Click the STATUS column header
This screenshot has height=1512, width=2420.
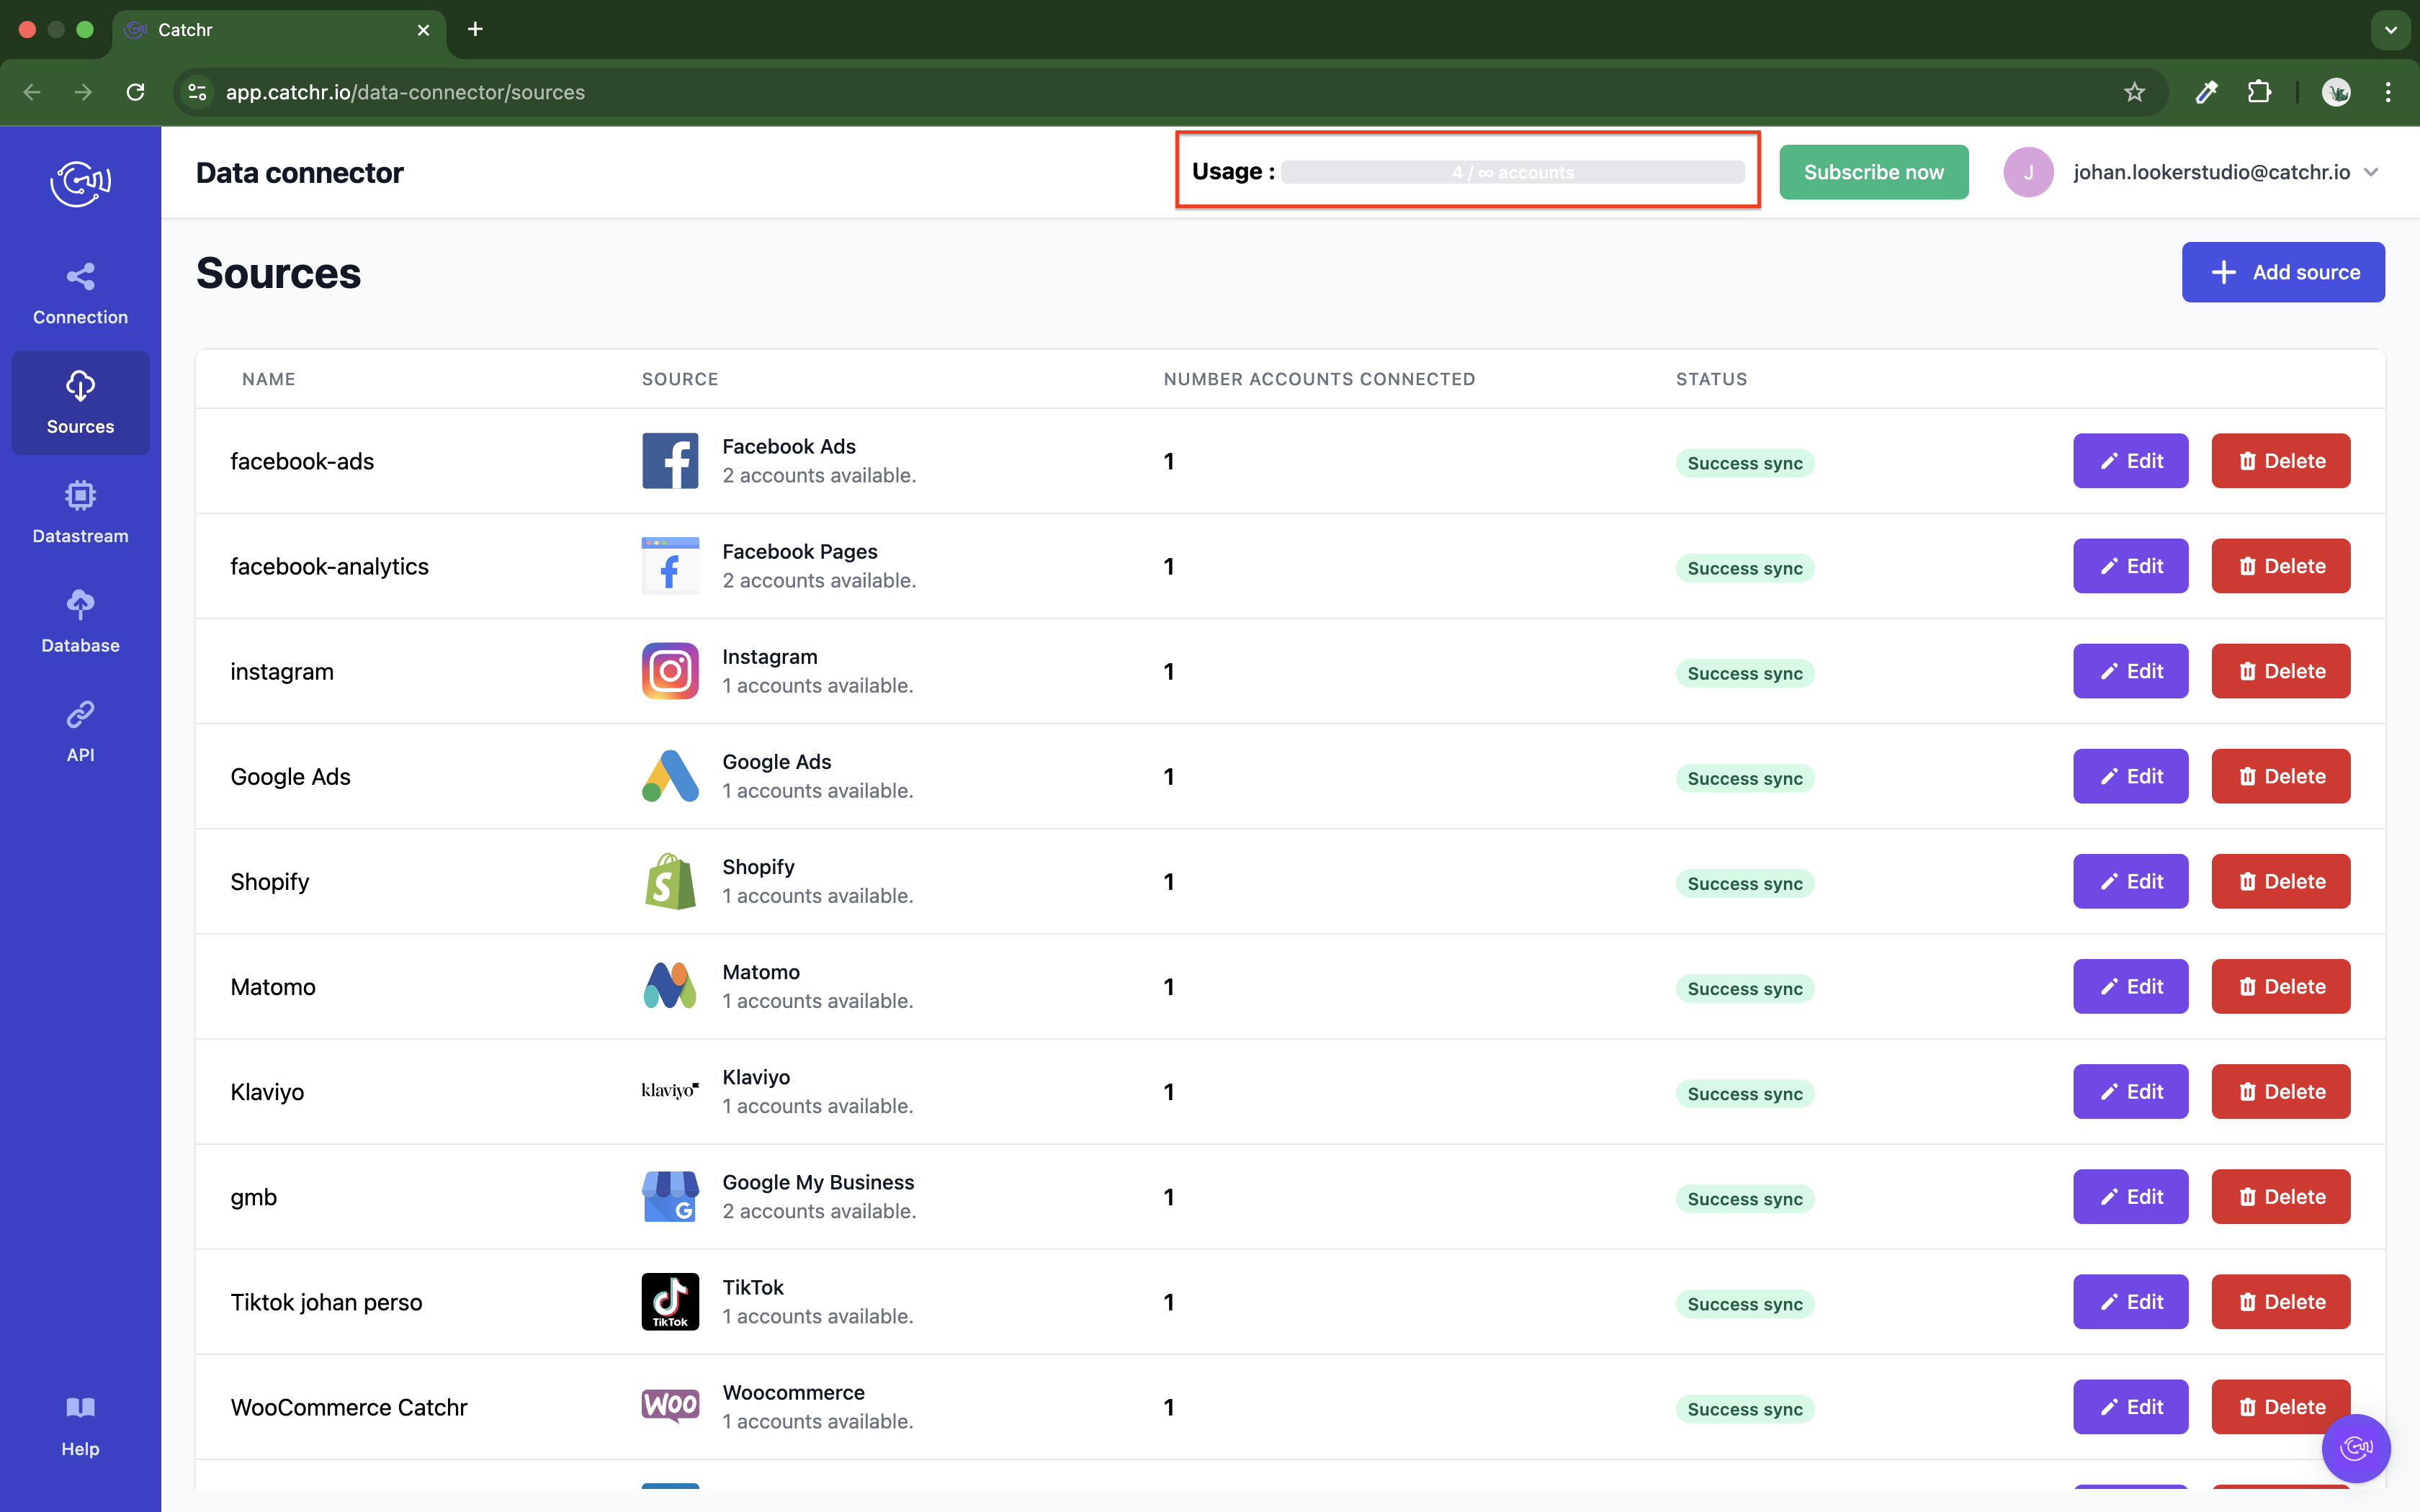point(1711,379)
